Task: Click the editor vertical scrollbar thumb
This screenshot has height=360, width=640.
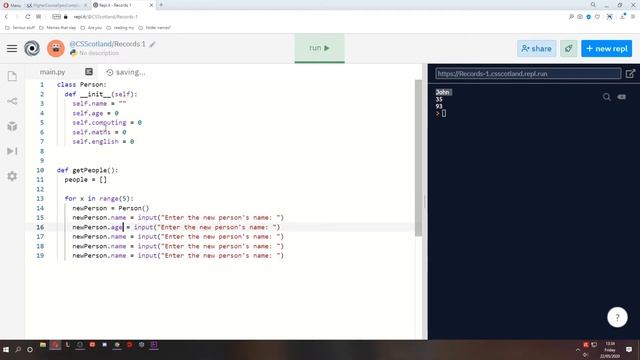Action: [x=418, y=158]
